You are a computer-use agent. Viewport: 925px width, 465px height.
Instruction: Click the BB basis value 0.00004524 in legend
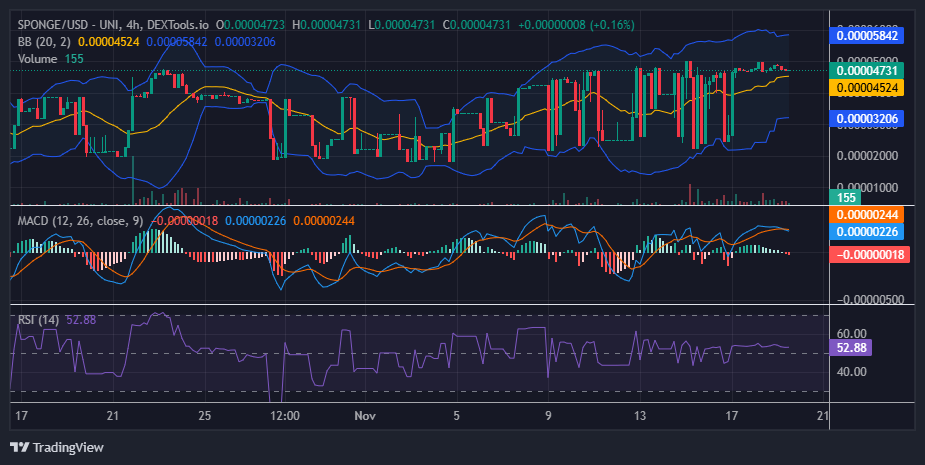pyautogui.click(x=109, y=42)
